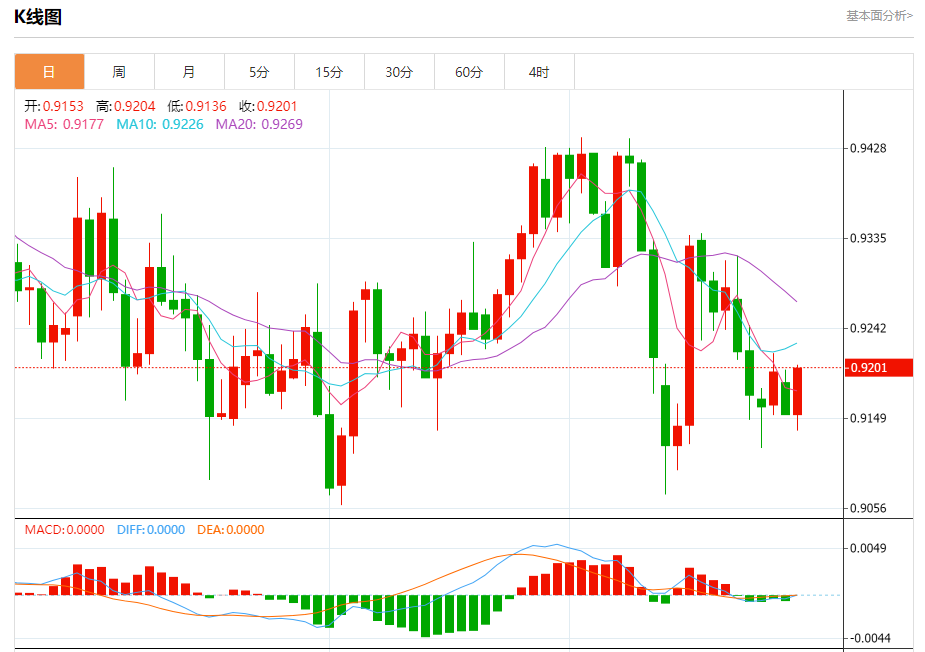The height and width of the screenshot is (652, 925).
Task: Click the DEA:0.0000 label
Action: (231, 529)
